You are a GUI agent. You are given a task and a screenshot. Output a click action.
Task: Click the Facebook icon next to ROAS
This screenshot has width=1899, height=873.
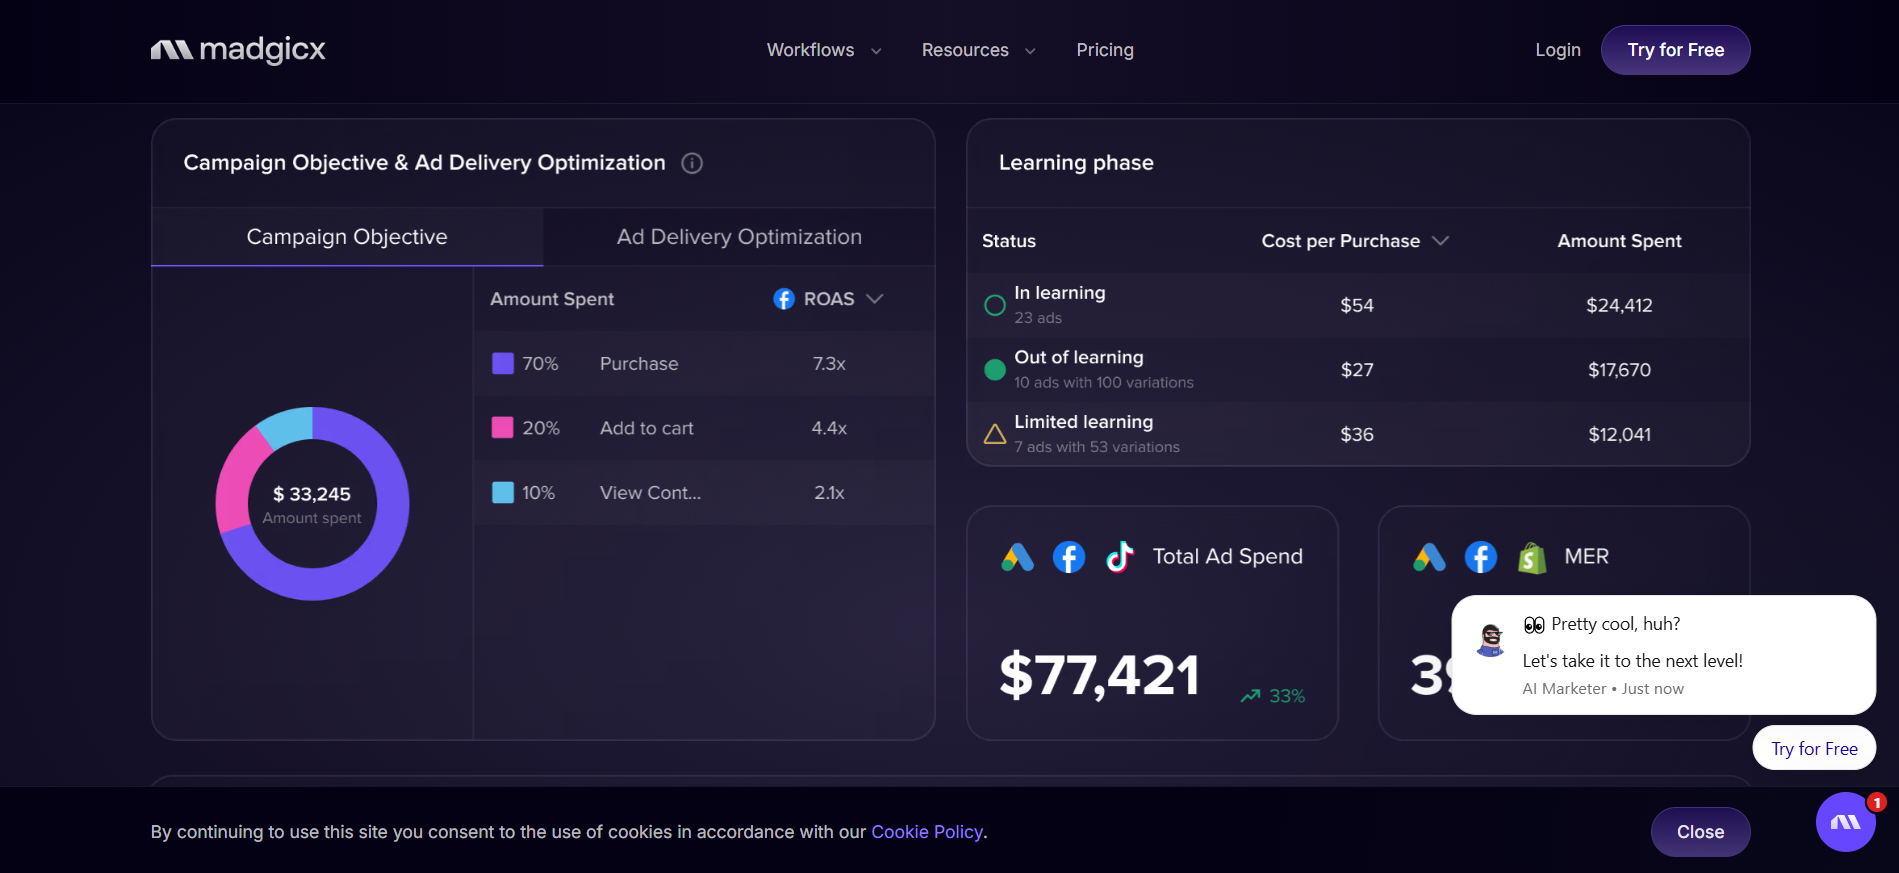[x=784, y=299]
